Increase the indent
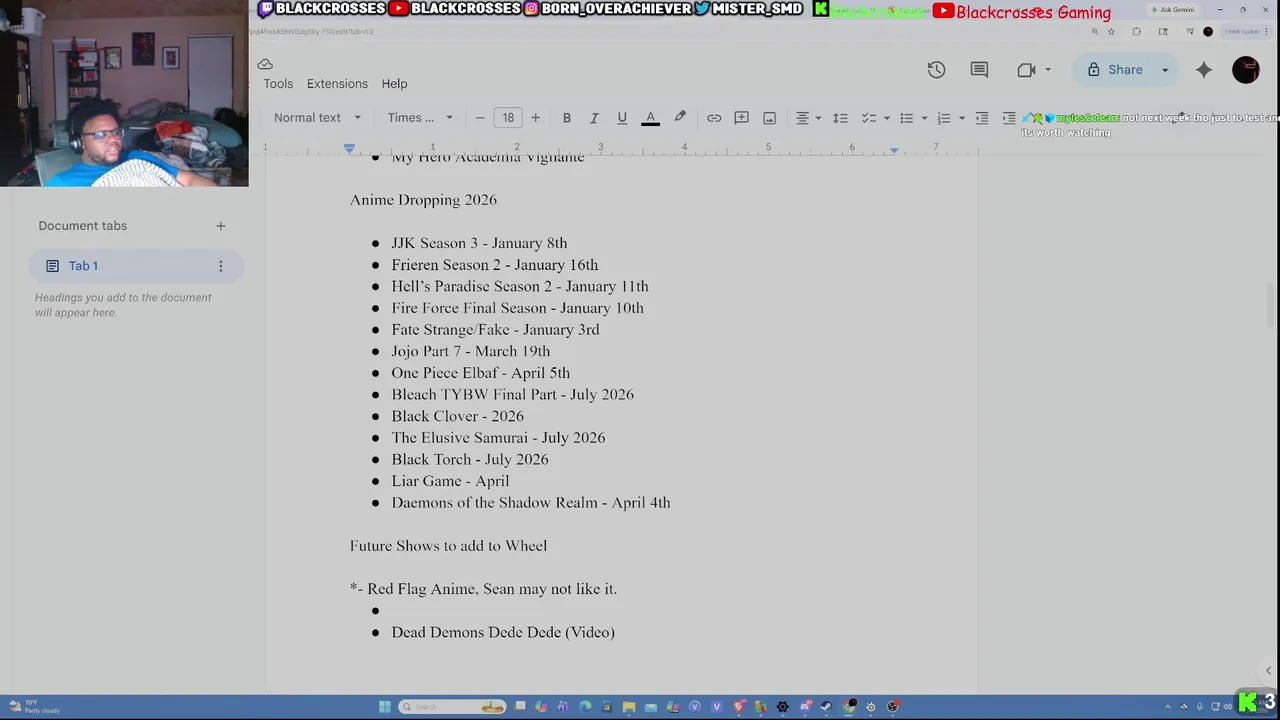This screenshot has height=720, width=1280. click(1009, 118)
